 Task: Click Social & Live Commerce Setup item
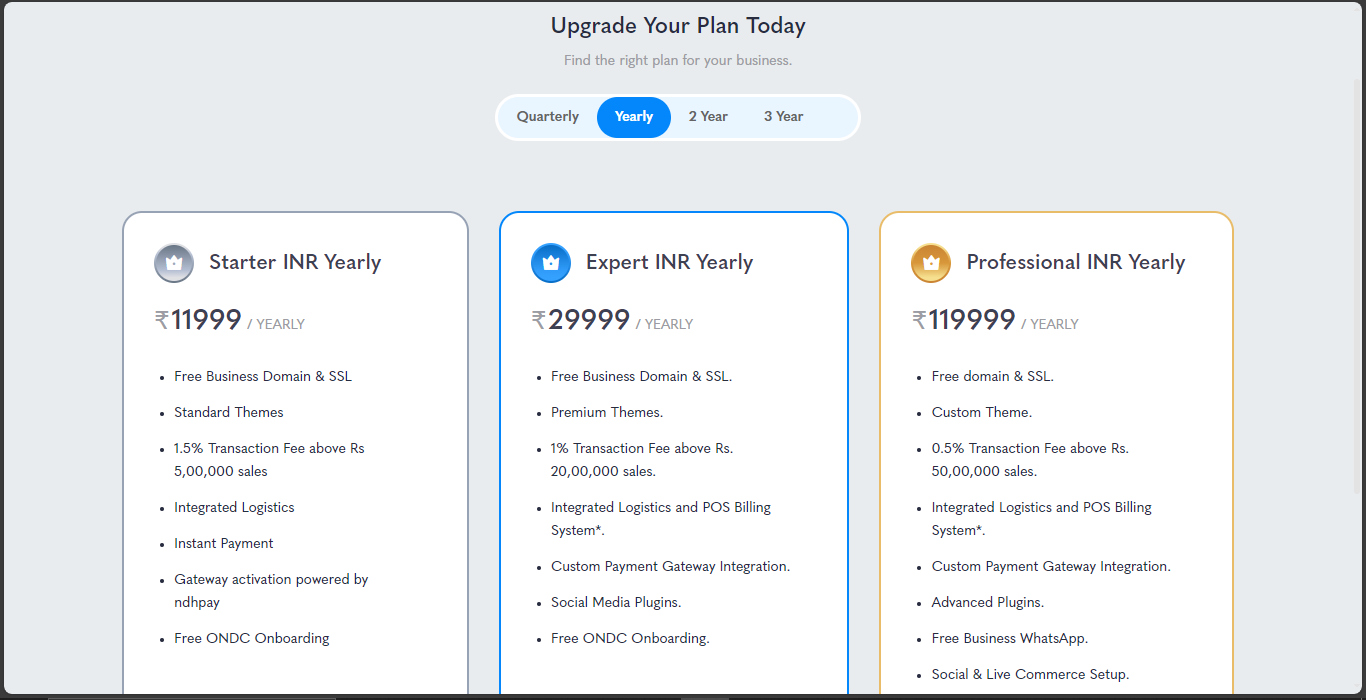pyautogui.click(x=1031, y=675)
